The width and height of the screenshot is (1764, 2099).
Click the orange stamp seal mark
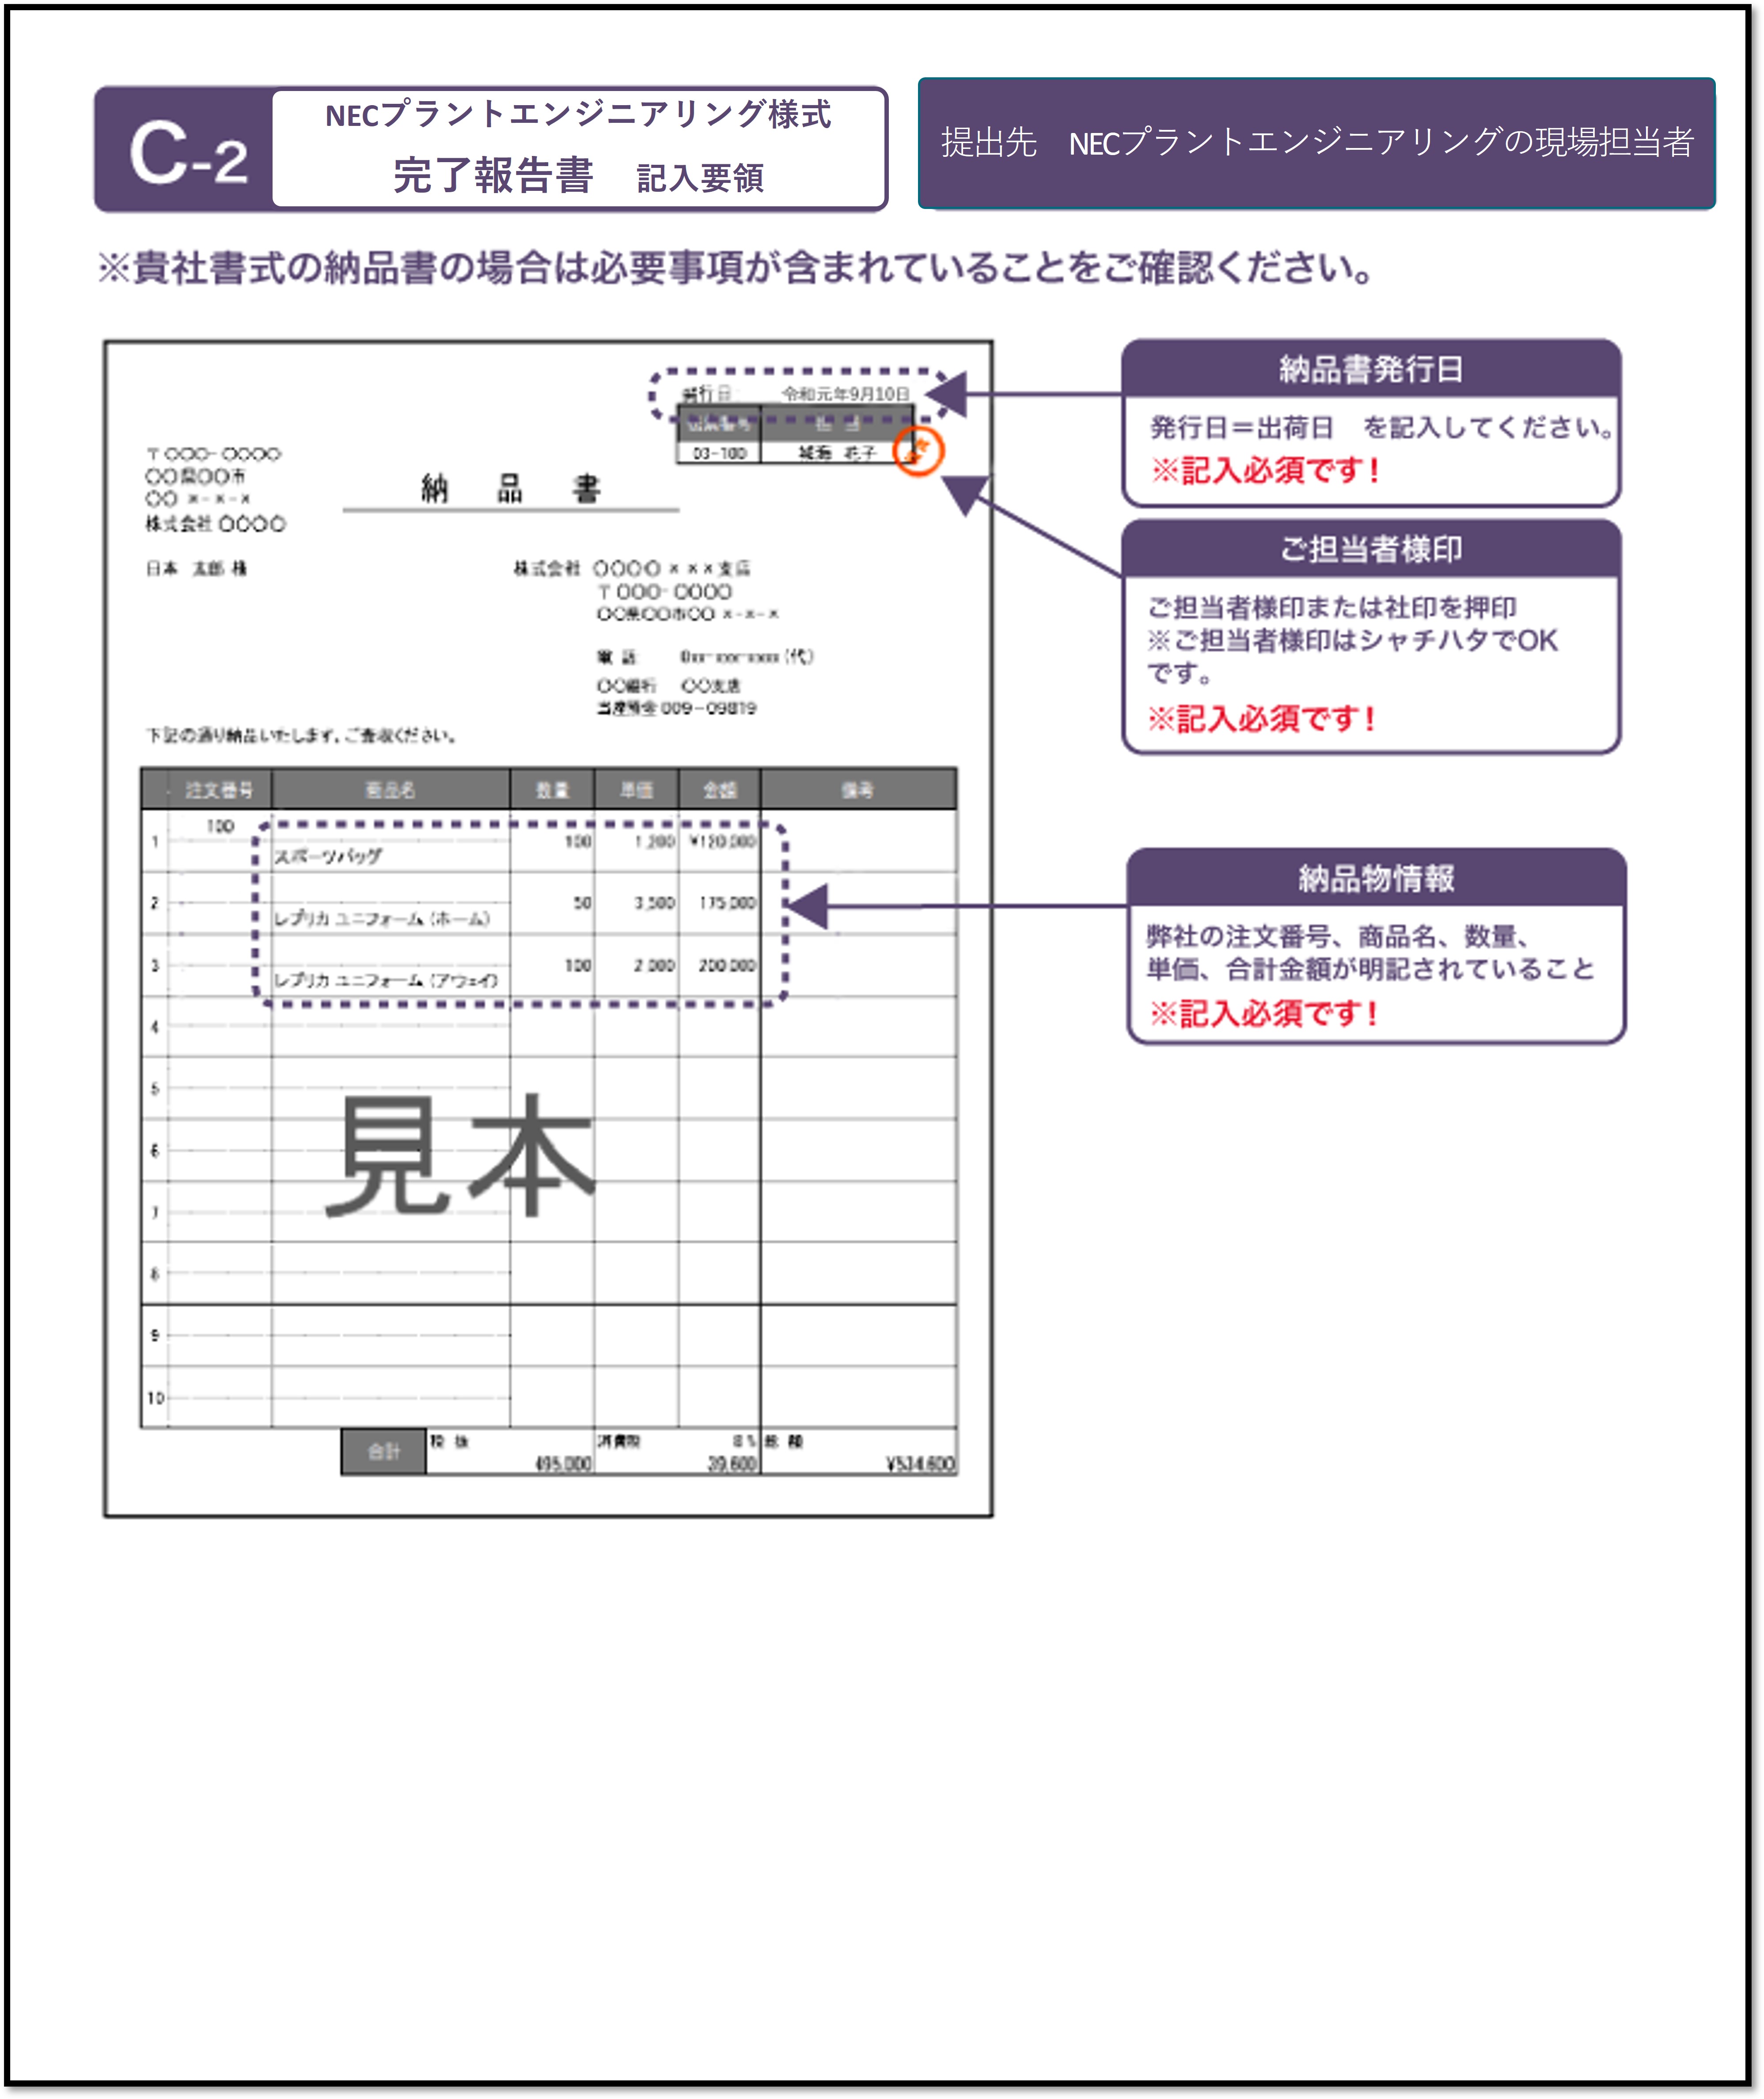point(917,451)
